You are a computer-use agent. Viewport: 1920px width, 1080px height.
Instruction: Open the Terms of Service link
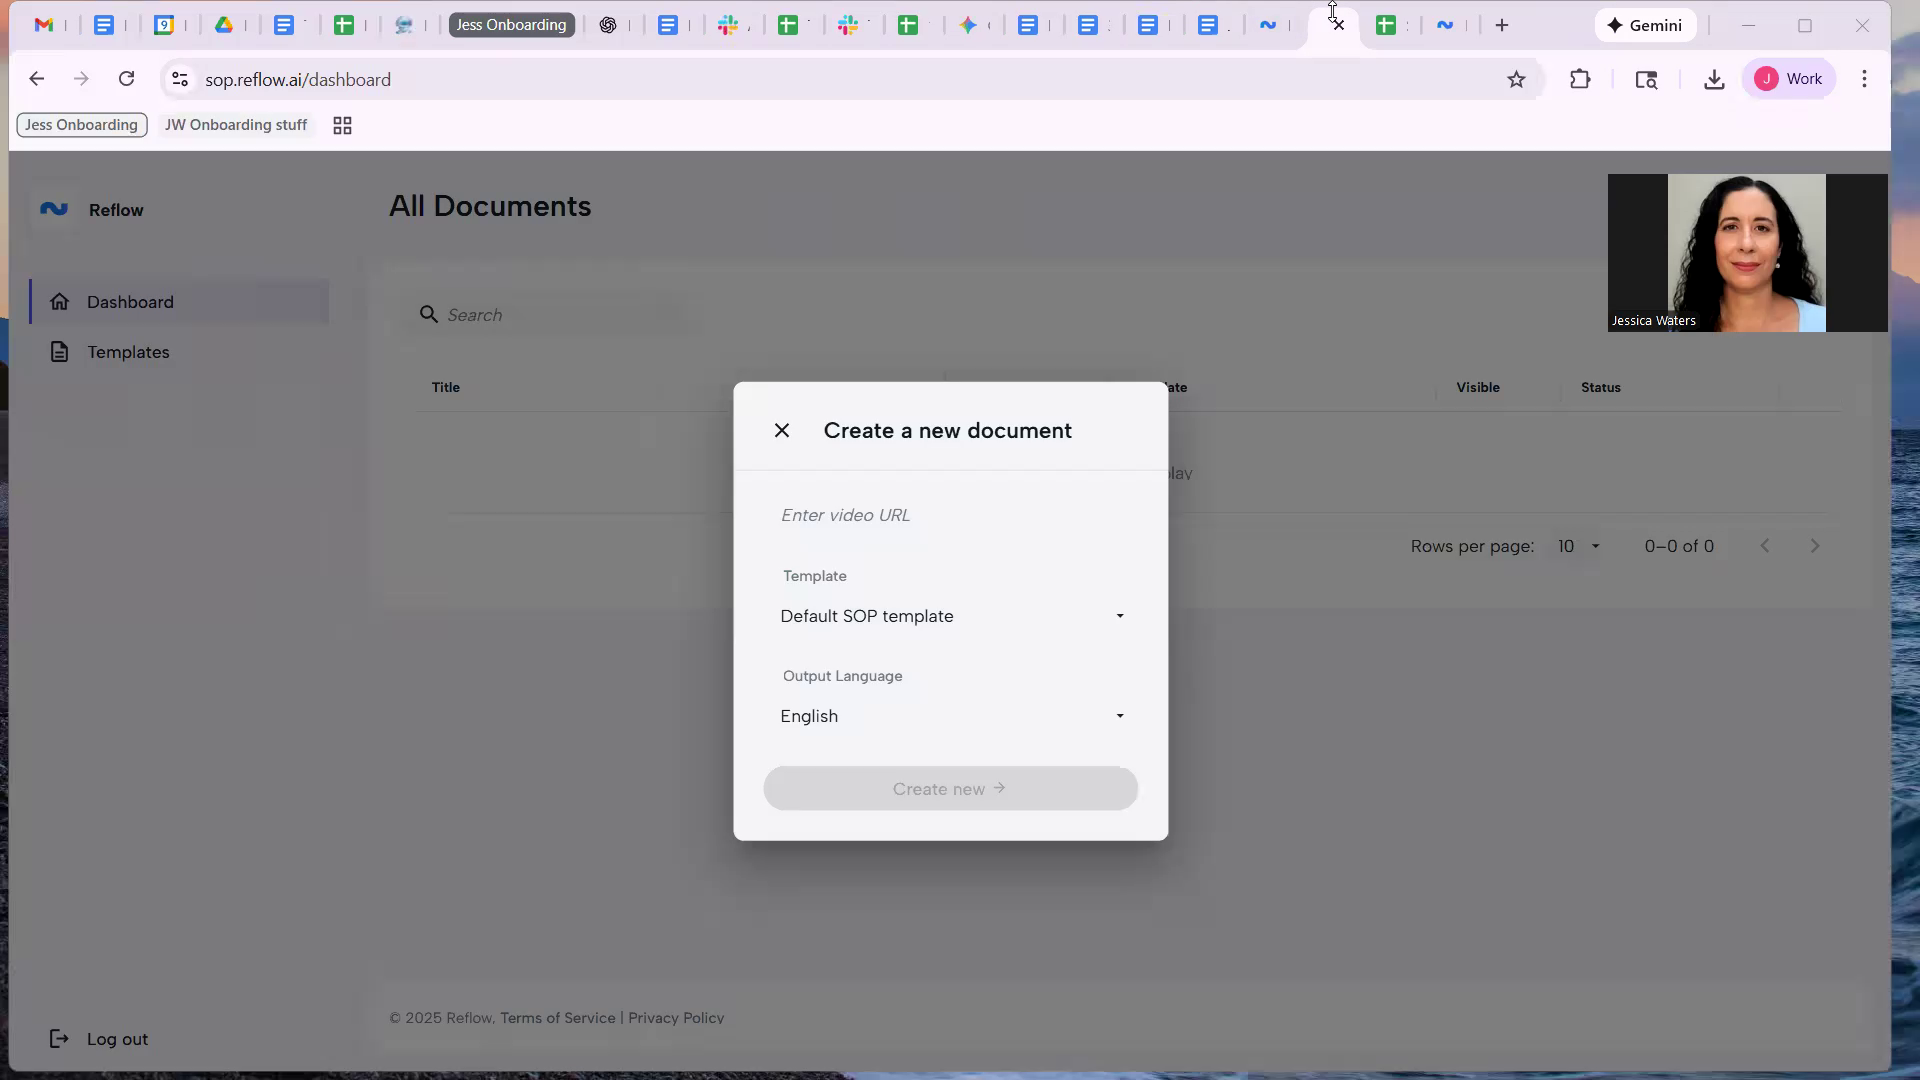tap(557, 1018)
